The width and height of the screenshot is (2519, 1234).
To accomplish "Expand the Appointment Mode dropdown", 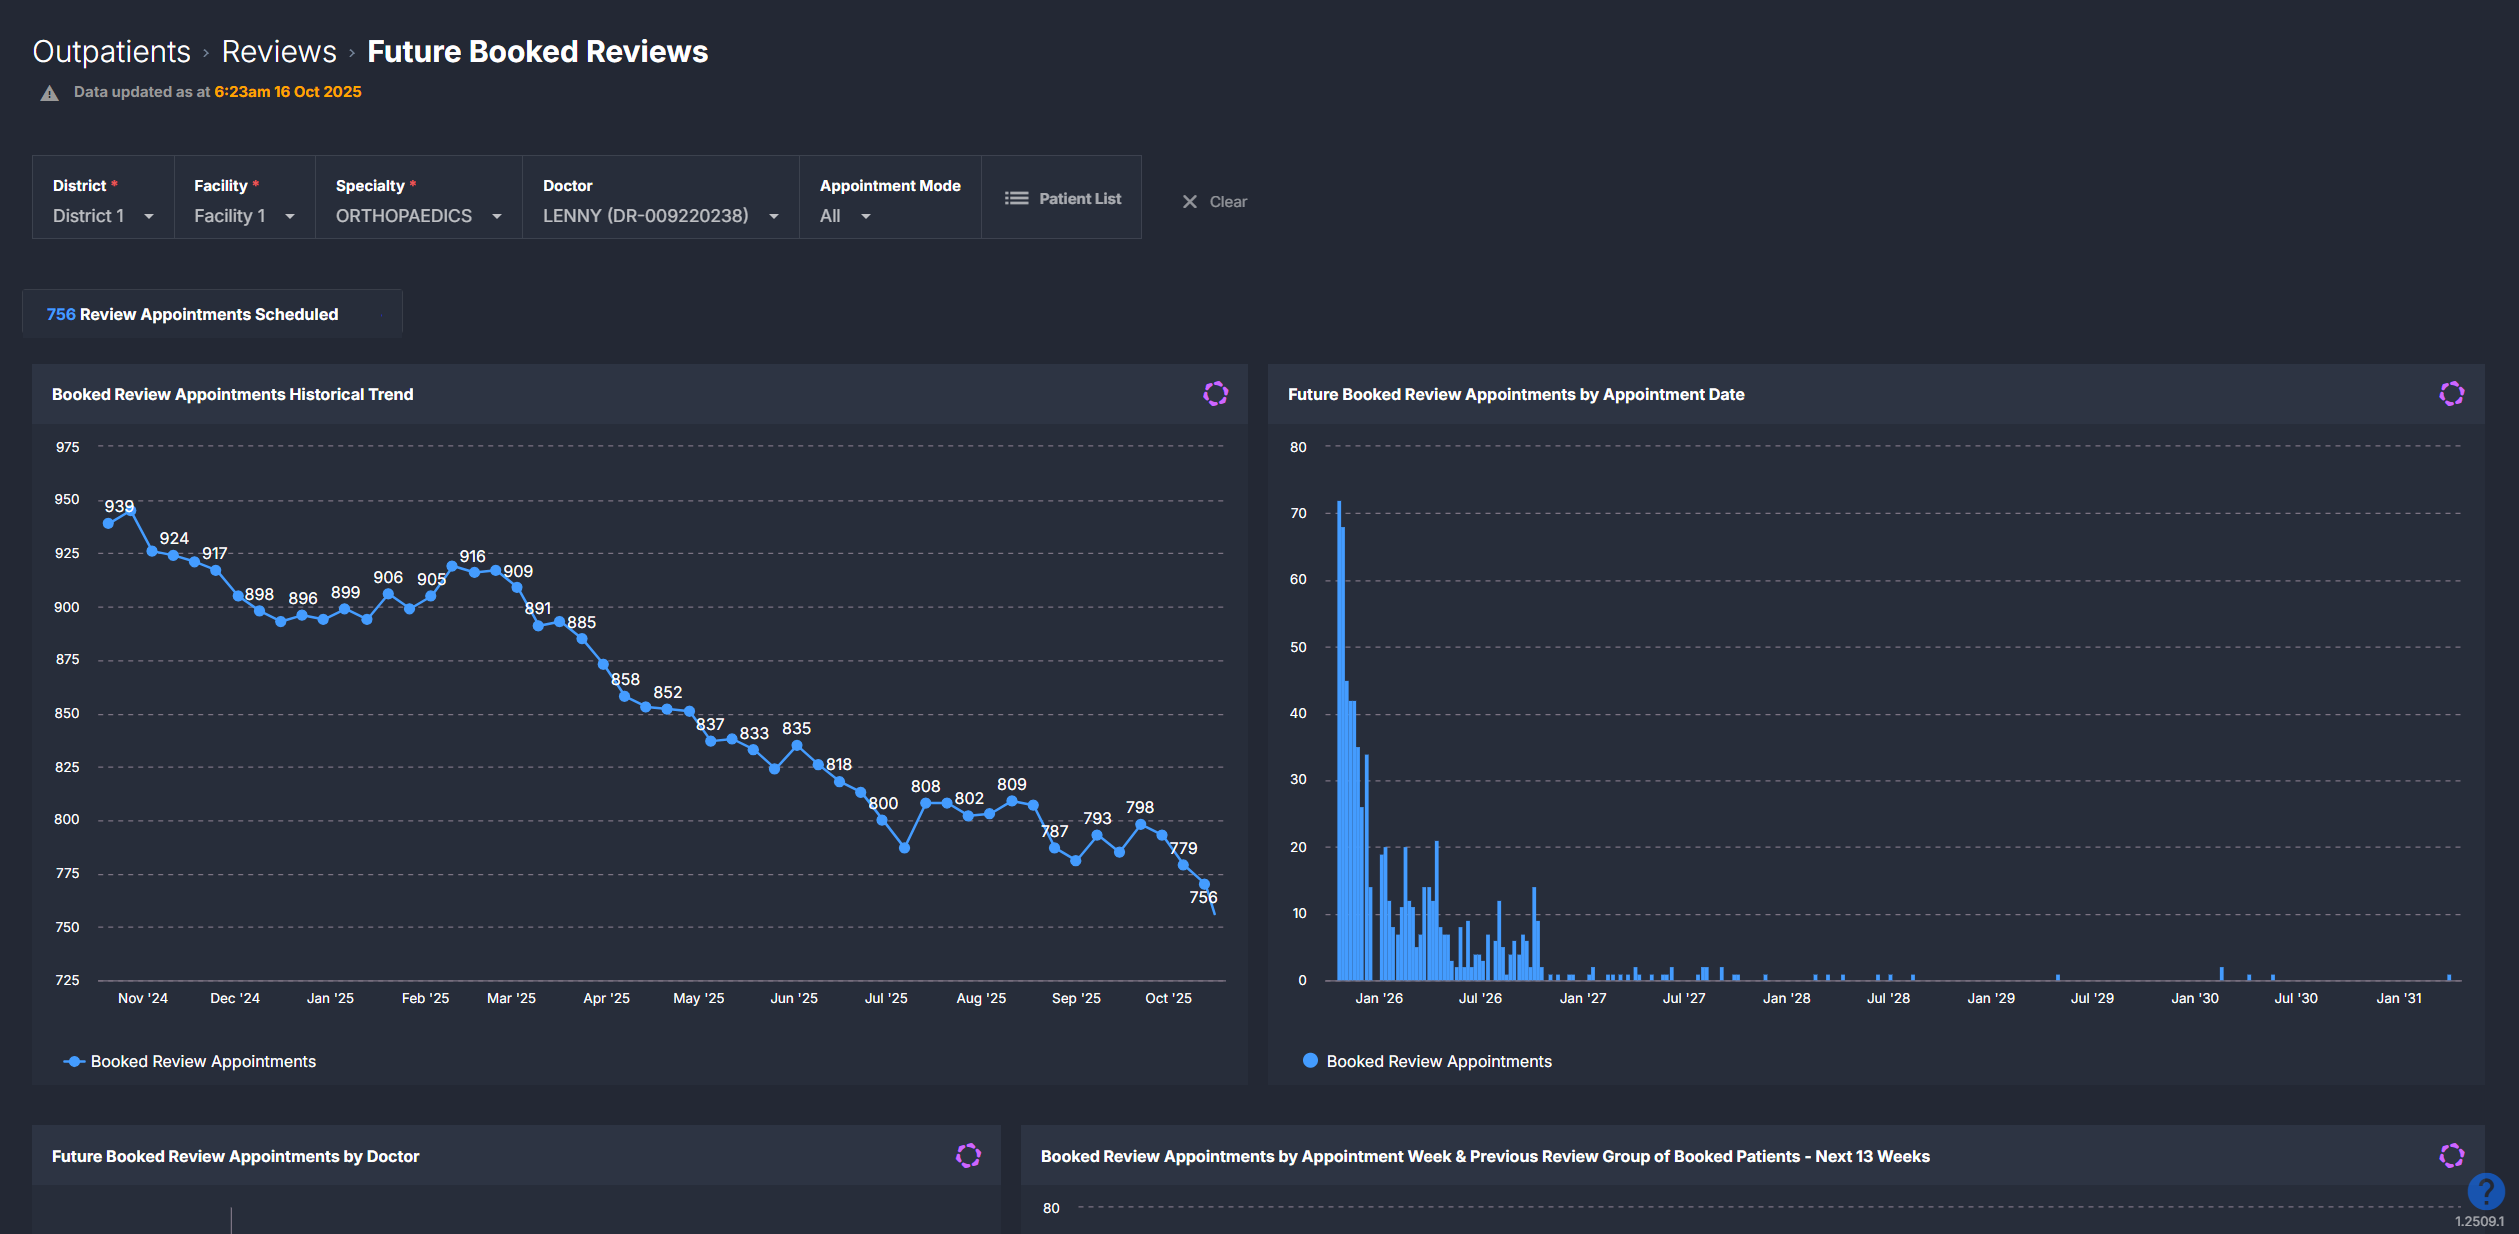I will coord(845,216).
